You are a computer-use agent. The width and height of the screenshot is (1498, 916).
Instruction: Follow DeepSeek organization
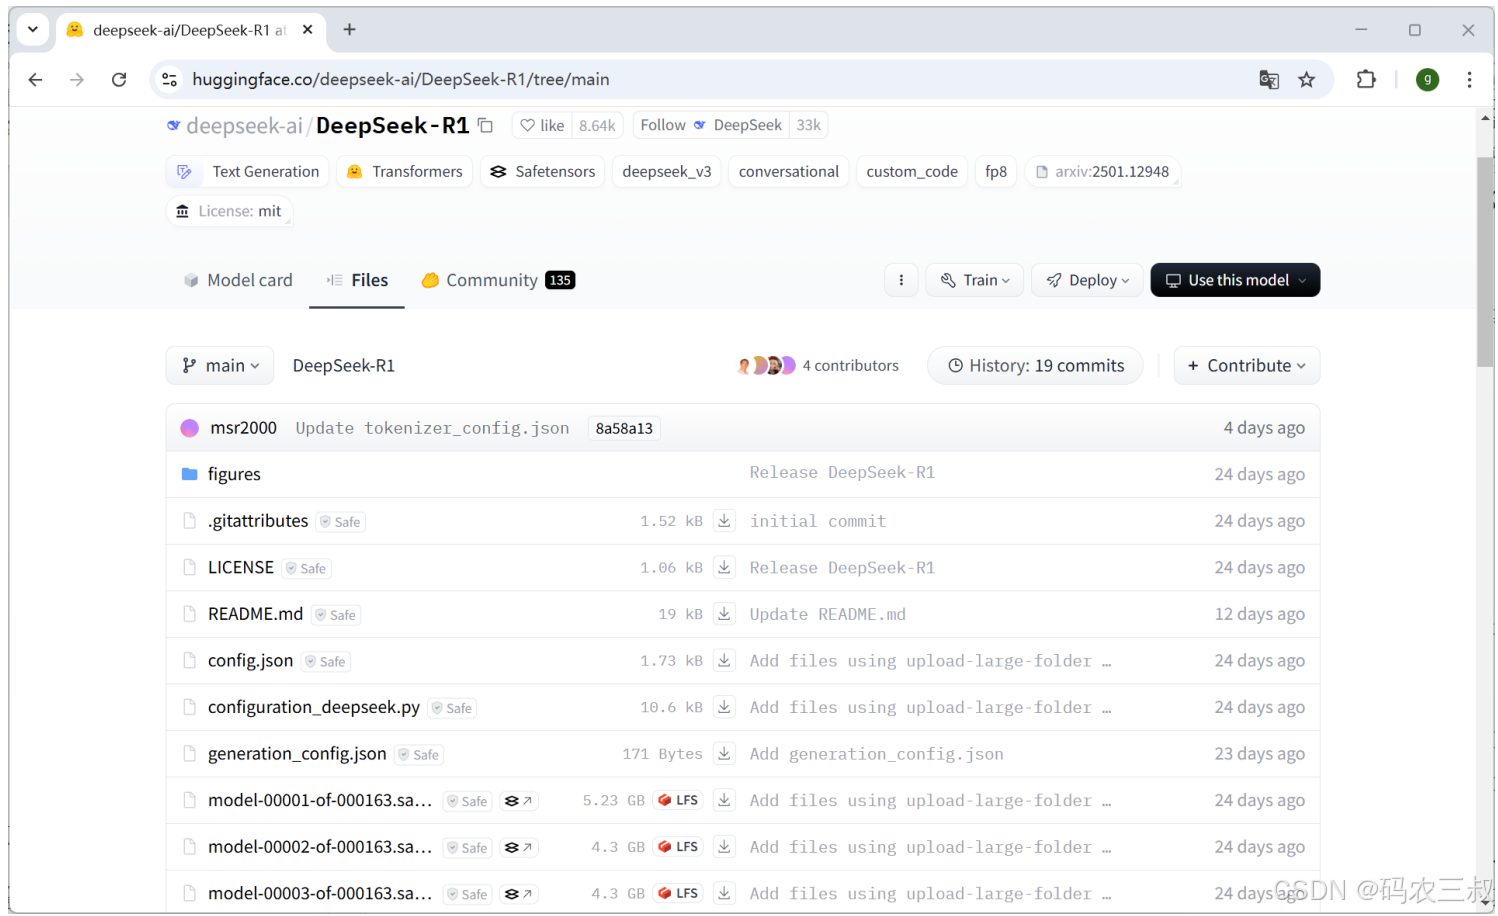pos(663,124)
